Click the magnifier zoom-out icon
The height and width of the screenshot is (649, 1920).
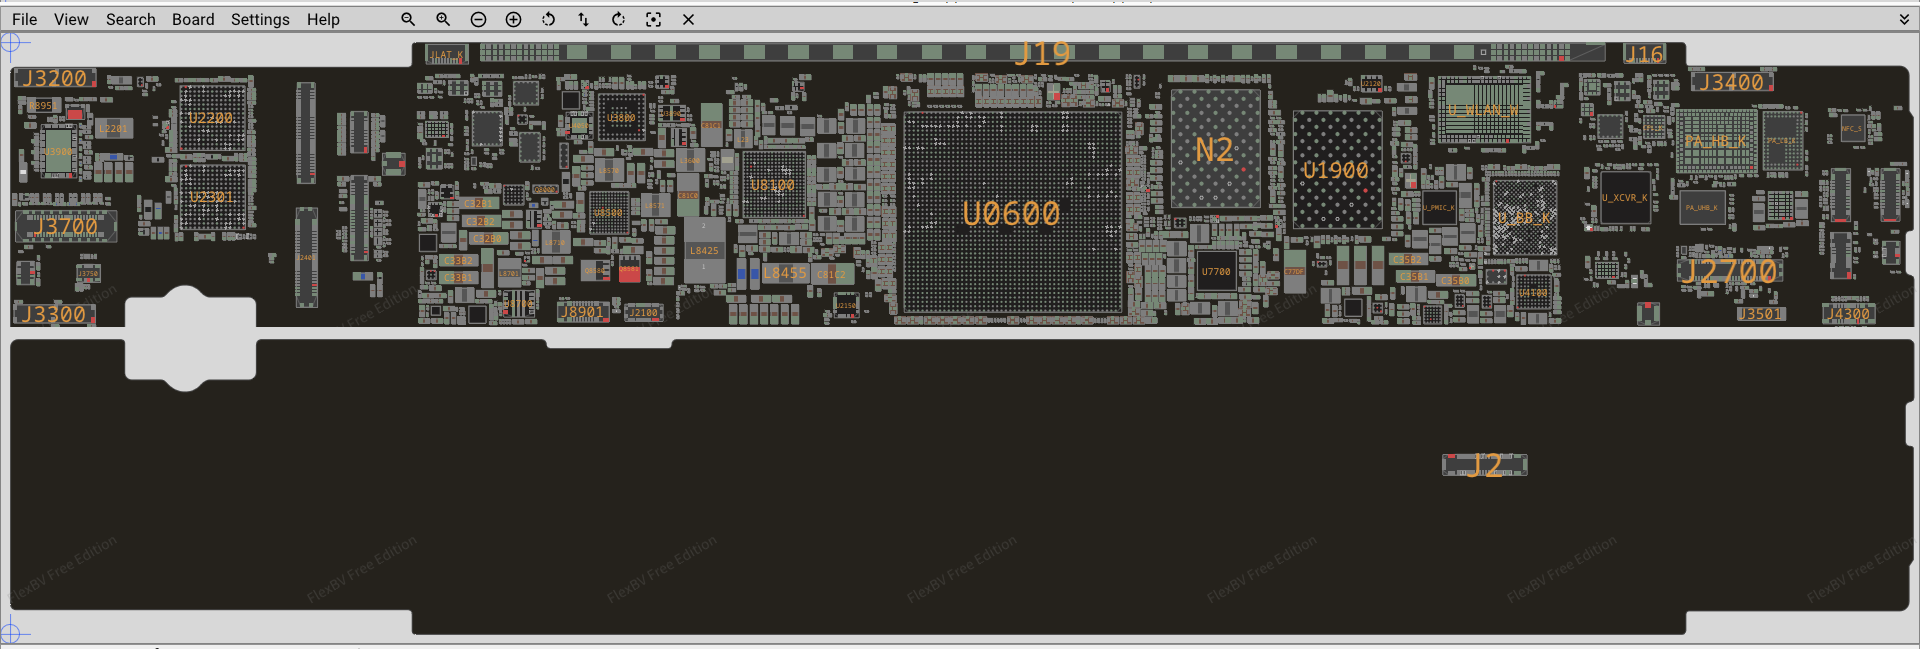[x=408, y=19]
